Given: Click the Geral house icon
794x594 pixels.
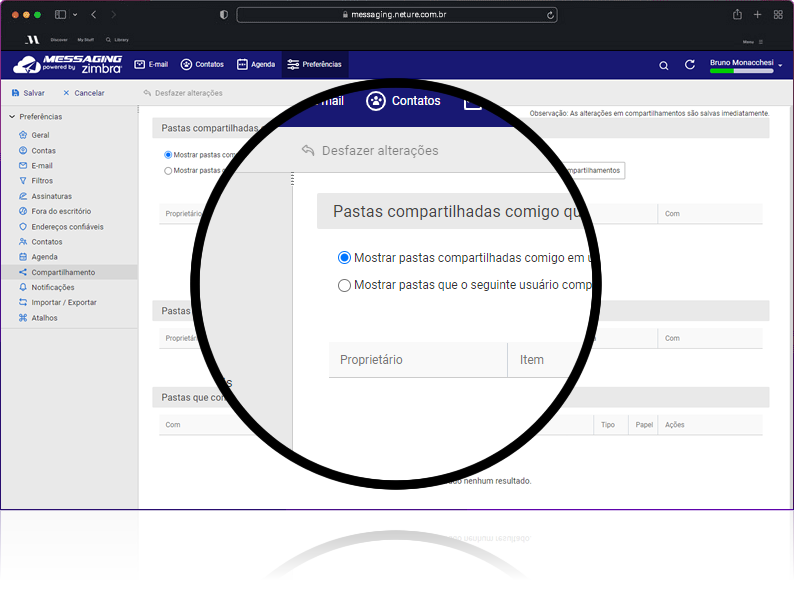Looking at the screenshot, I should (x=23, y=135).
